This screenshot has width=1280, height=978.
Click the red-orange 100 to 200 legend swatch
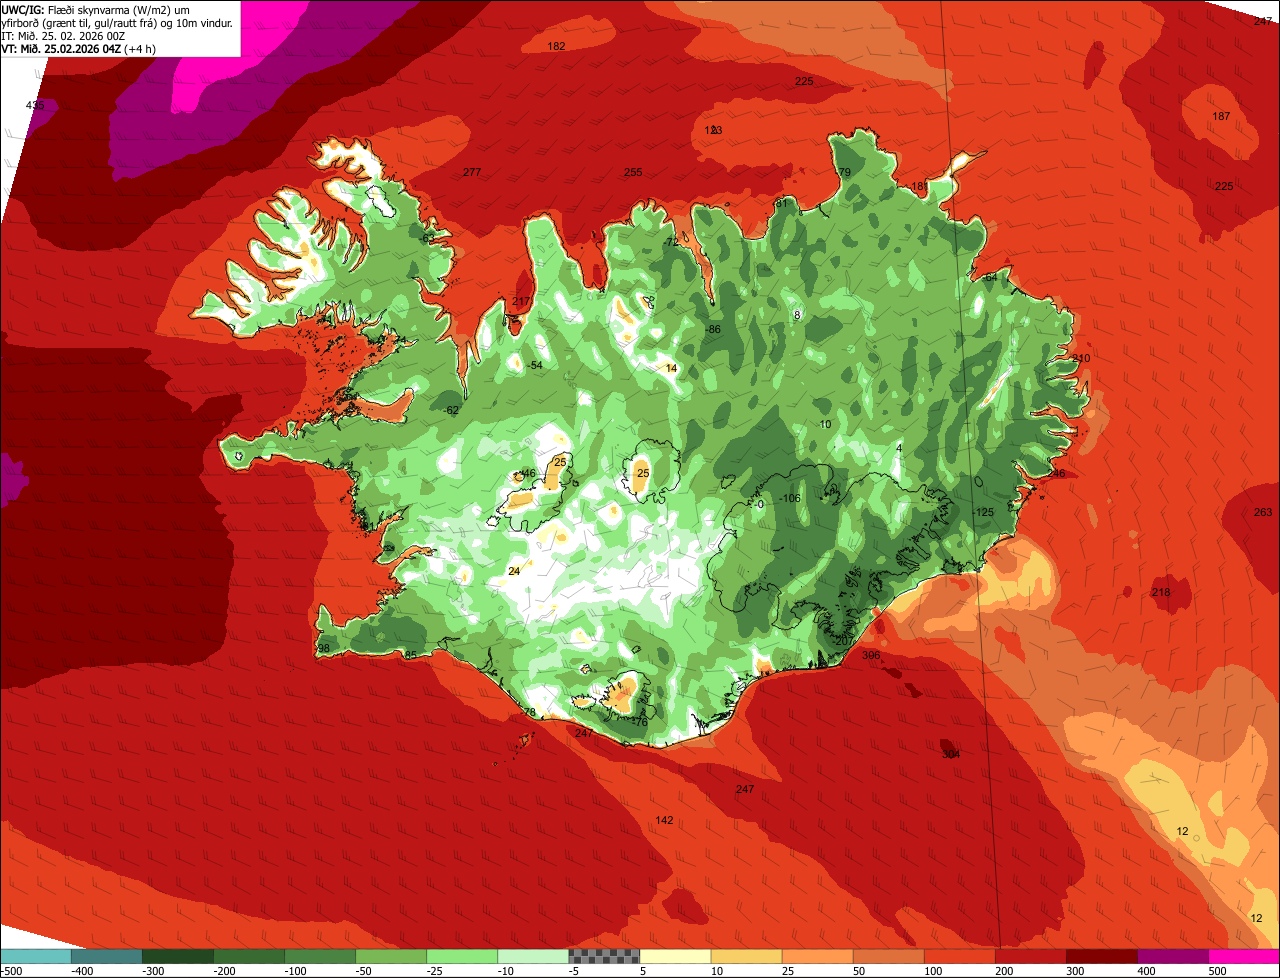click(959, 956)
